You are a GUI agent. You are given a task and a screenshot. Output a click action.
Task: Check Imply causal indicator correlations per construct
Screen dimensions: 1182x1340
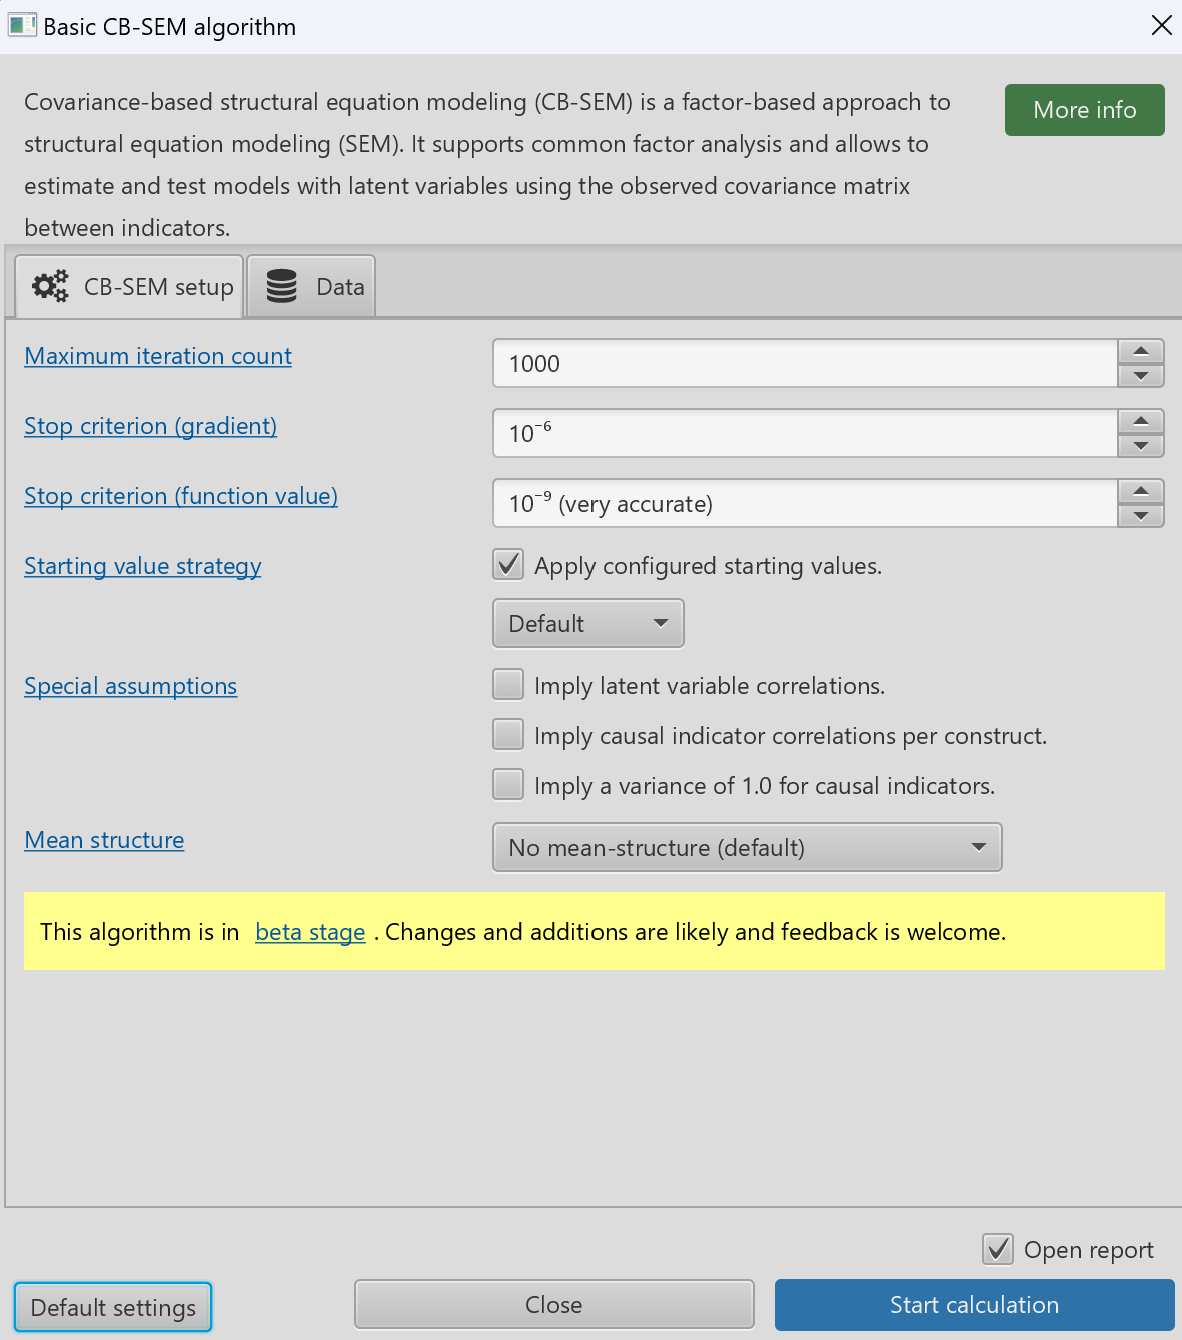click(x=508, y=735)
